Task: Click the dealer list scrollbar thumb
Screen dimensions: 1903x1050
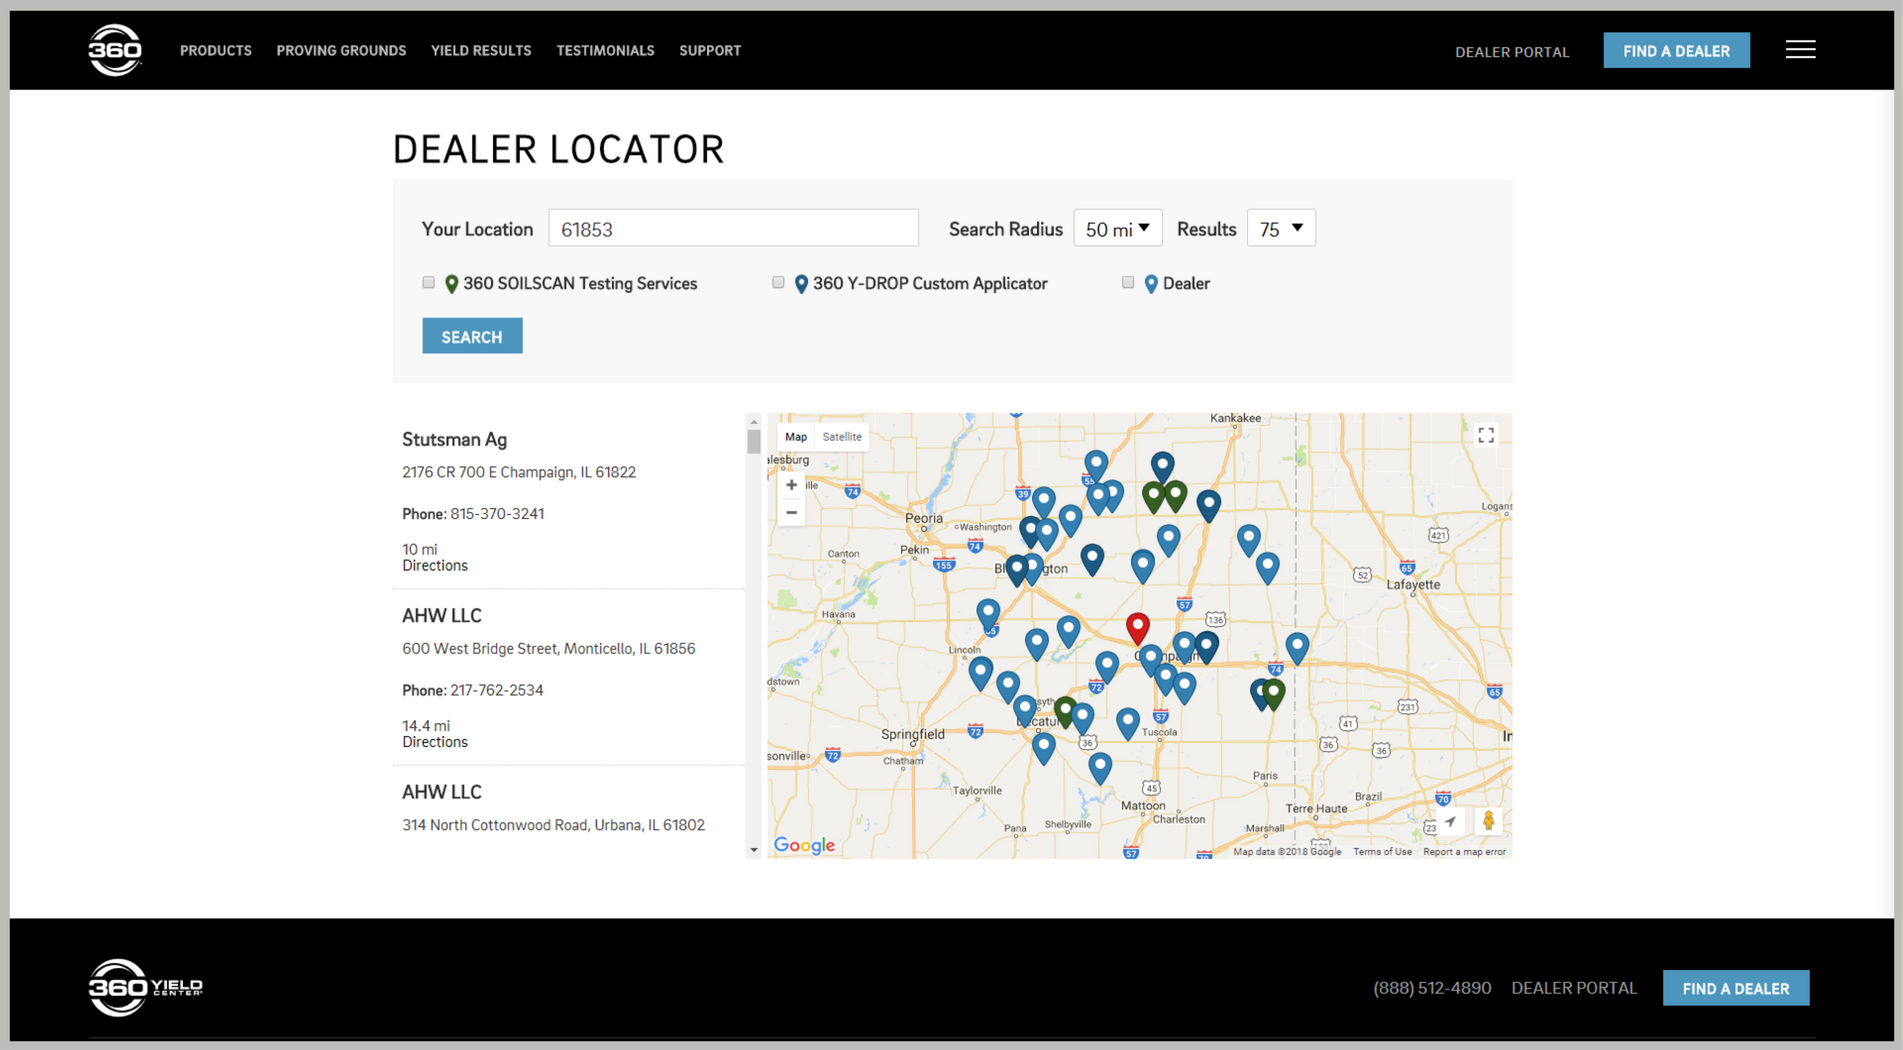Action: [753, 441]
